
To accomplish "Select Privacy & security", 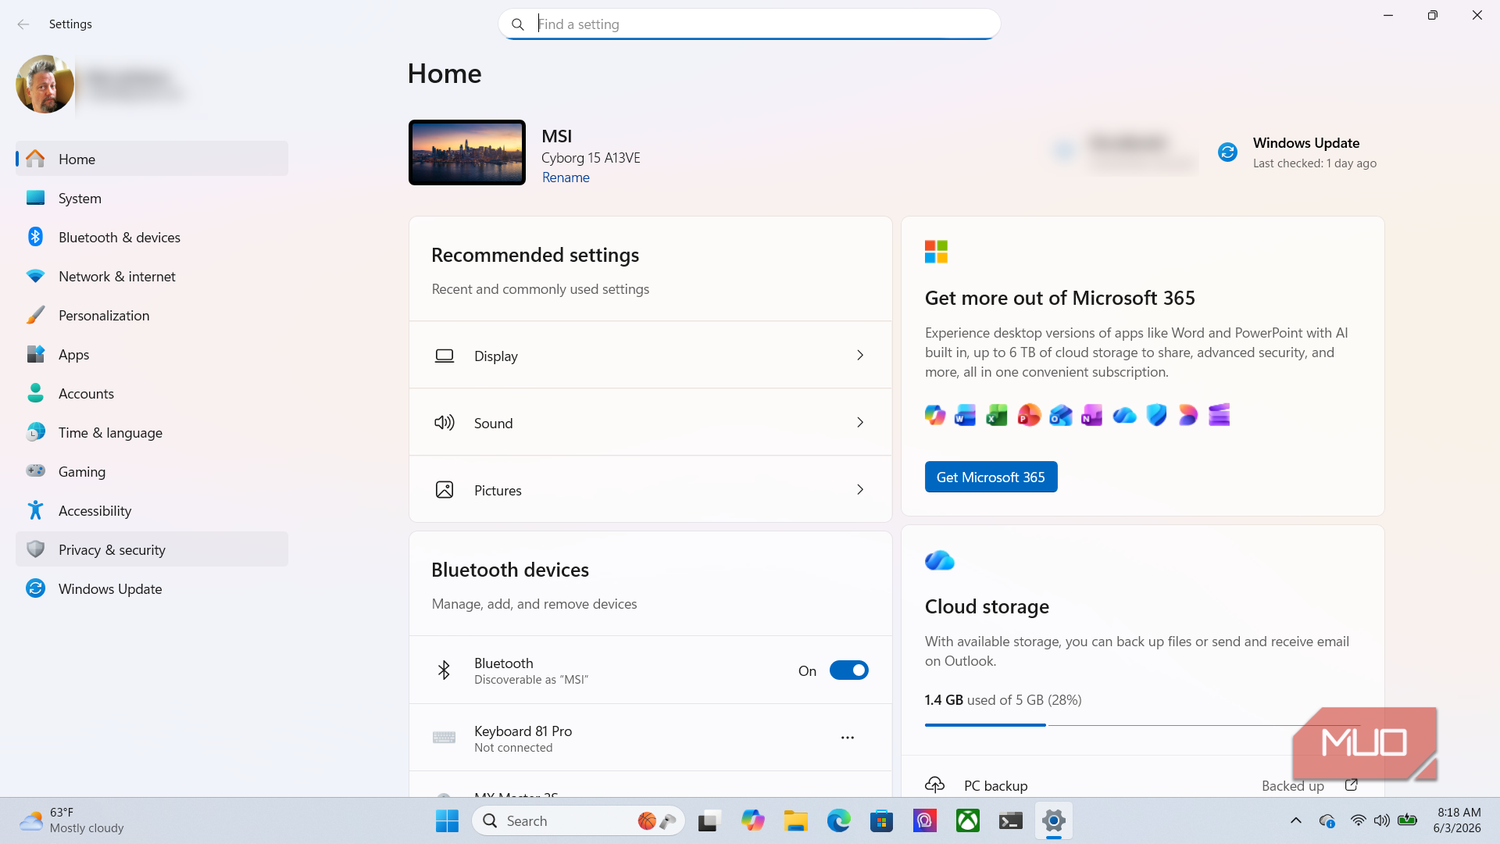I will (x=152, y=549).
